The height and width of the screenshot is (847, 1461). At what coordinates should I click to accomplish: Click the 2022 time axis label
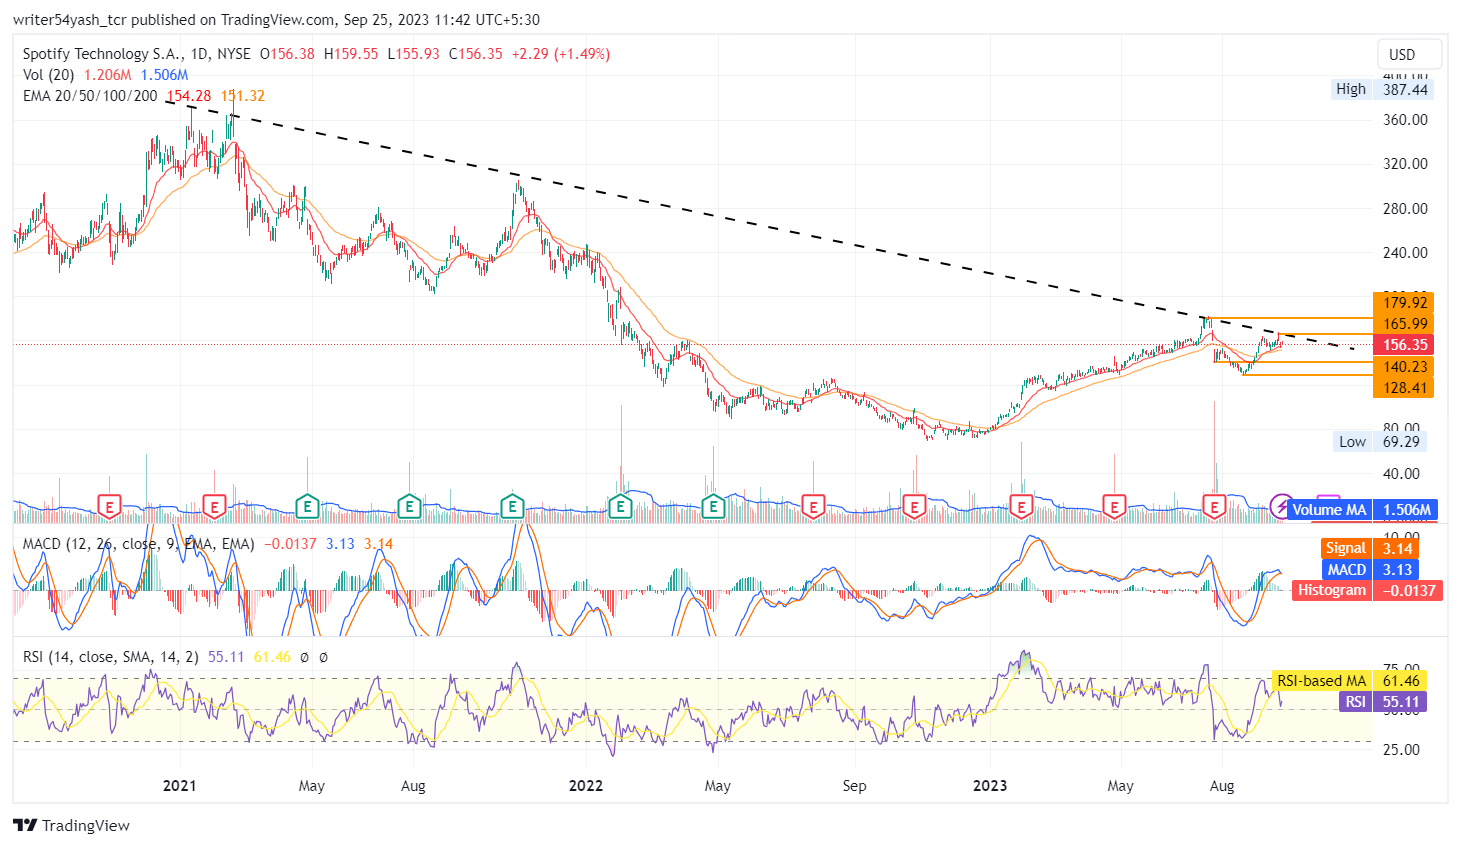(586, 786)
